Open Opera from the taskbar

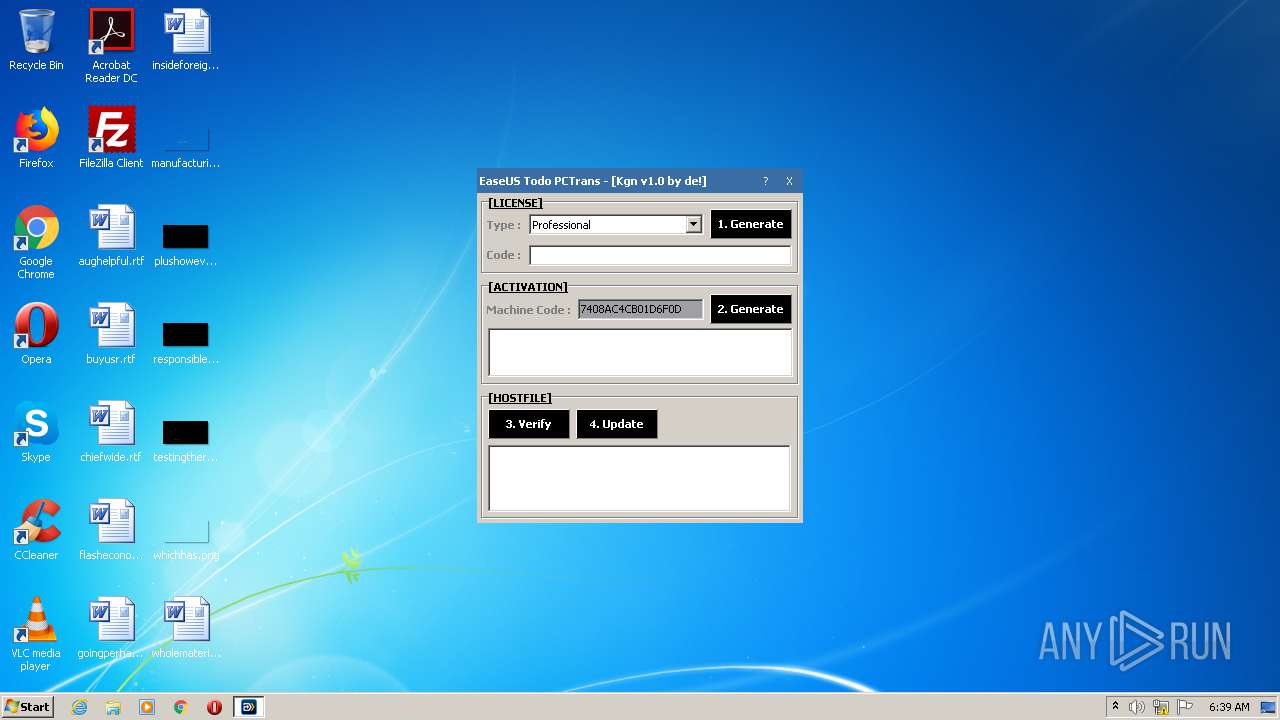(x=214, y=707)
